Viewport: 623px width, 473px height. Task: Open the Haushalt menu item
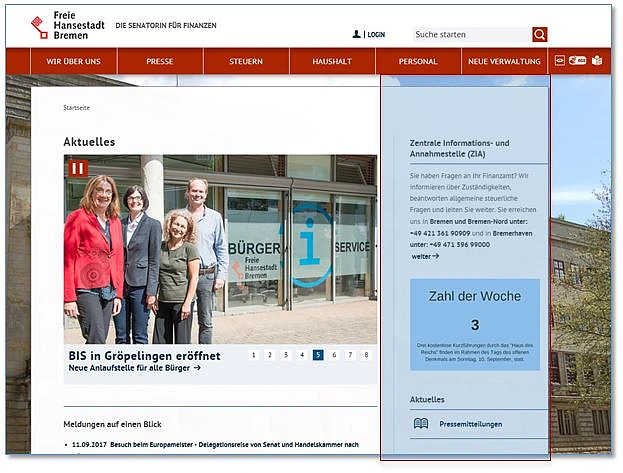pos(332,62)
